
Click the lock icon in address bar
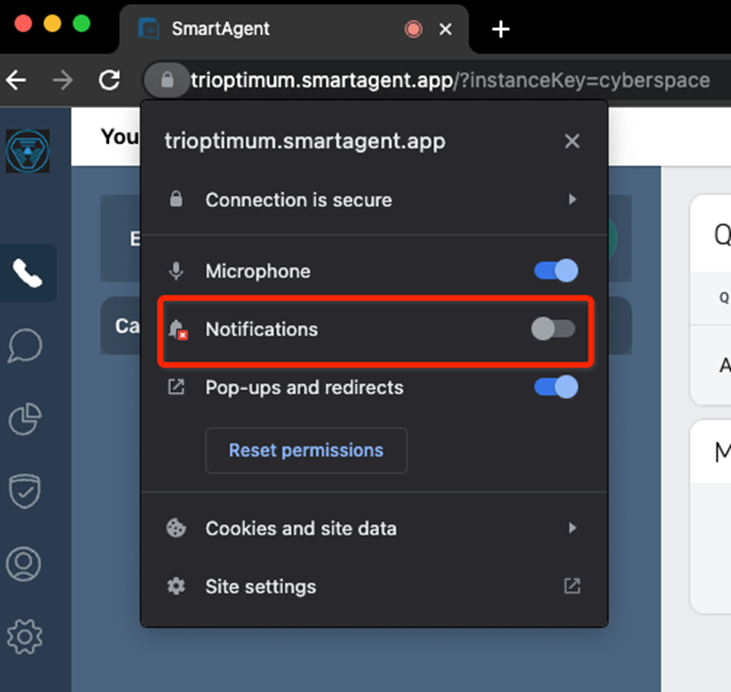click(167, 80)
